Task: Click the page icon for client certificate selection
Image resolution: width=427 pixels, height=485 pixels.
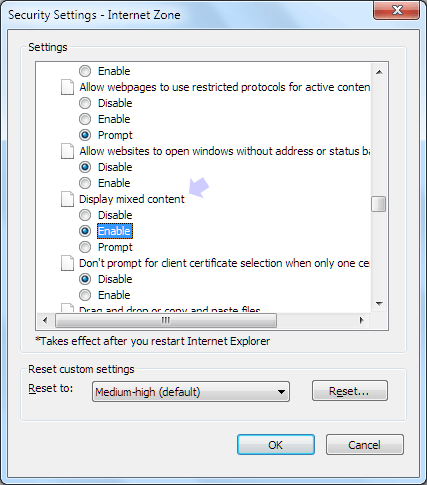Action: coord(67,263)
